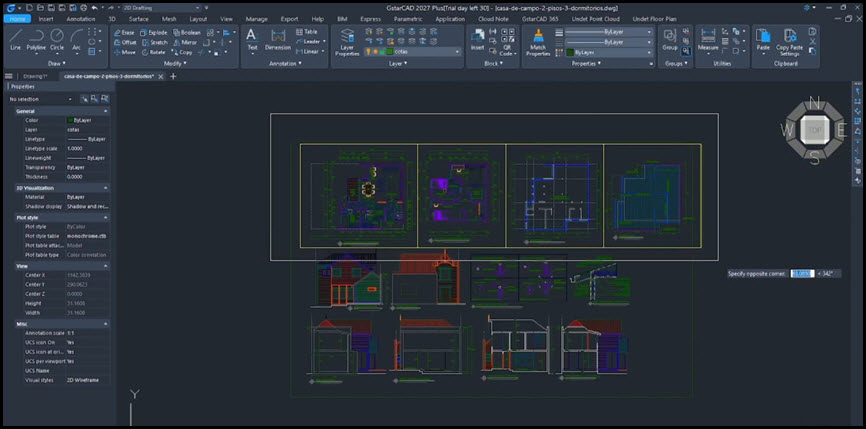The image size is (866, 429).
Task: Expand the Modify panel flyout
Action: click(x=174, y=63)
